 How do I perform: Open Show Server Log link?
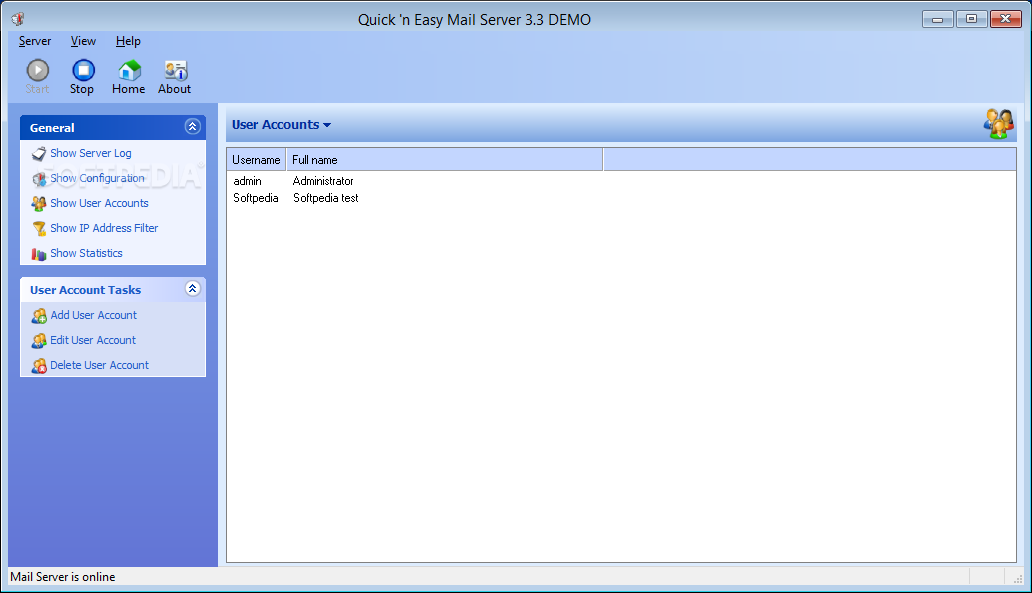pos(91,153)
